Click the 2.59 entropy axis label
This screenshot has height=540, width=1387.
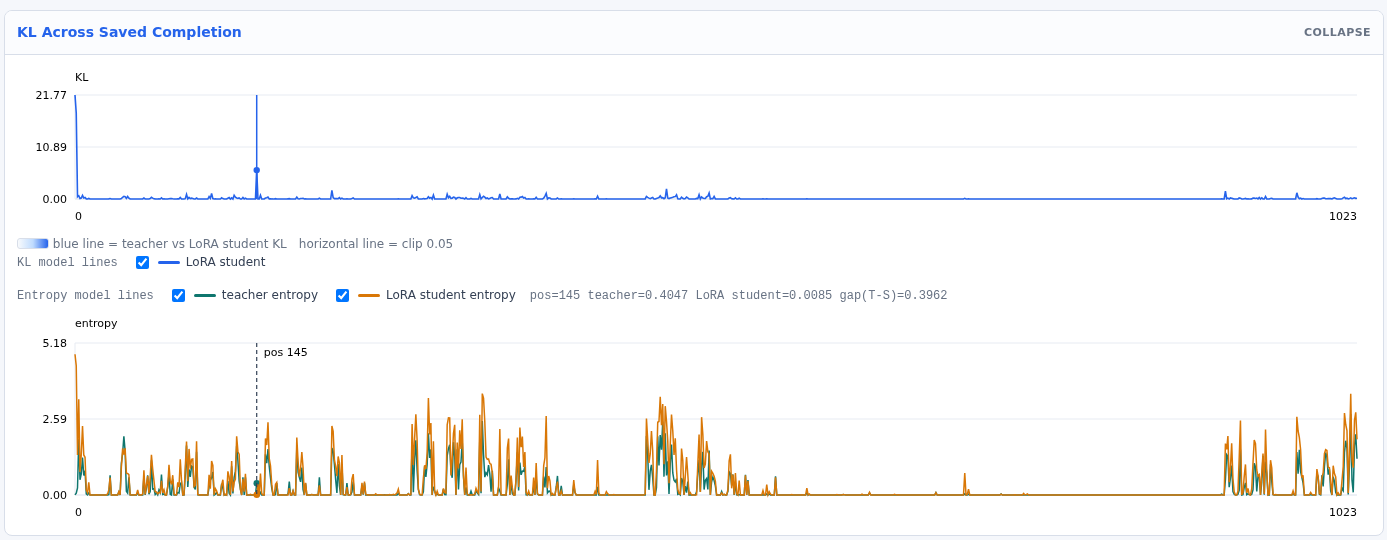tap(54, 419)
